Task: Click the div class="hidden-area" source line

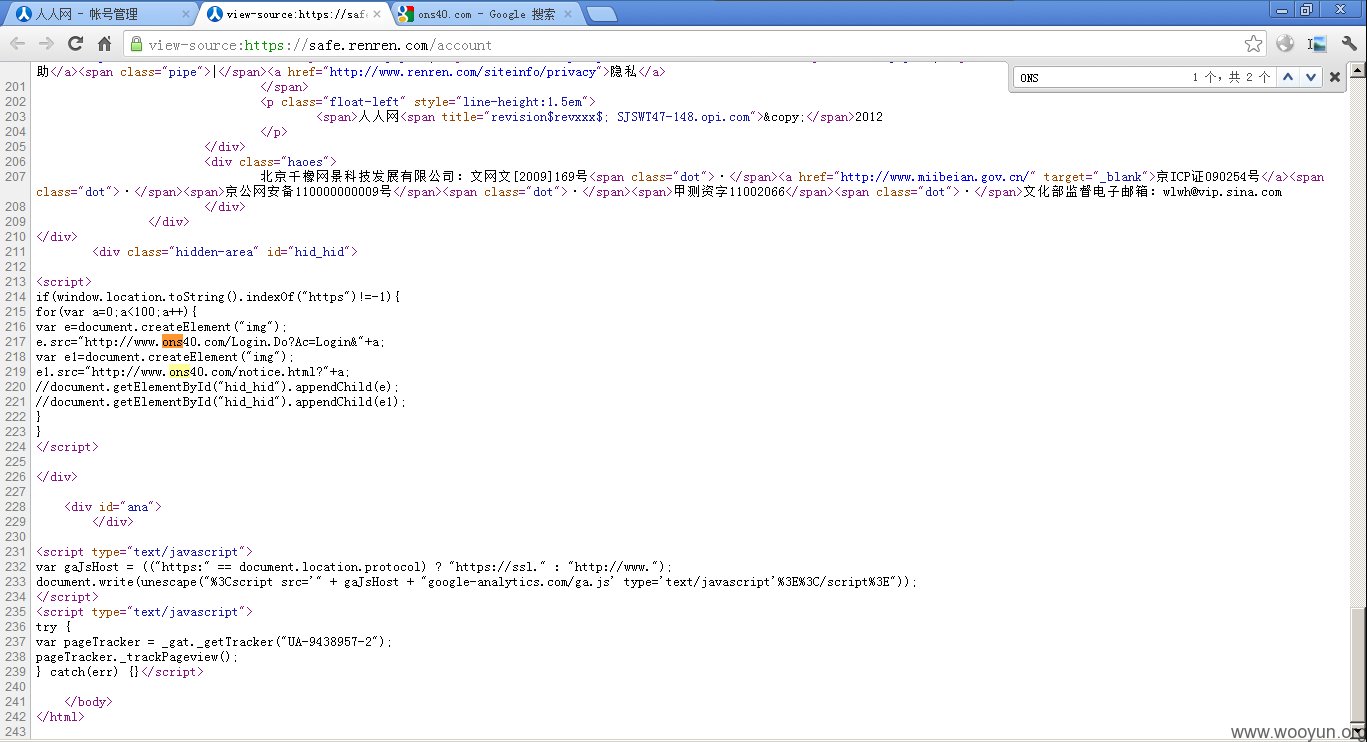Action: pyautogui.click(x=225, y=252)
